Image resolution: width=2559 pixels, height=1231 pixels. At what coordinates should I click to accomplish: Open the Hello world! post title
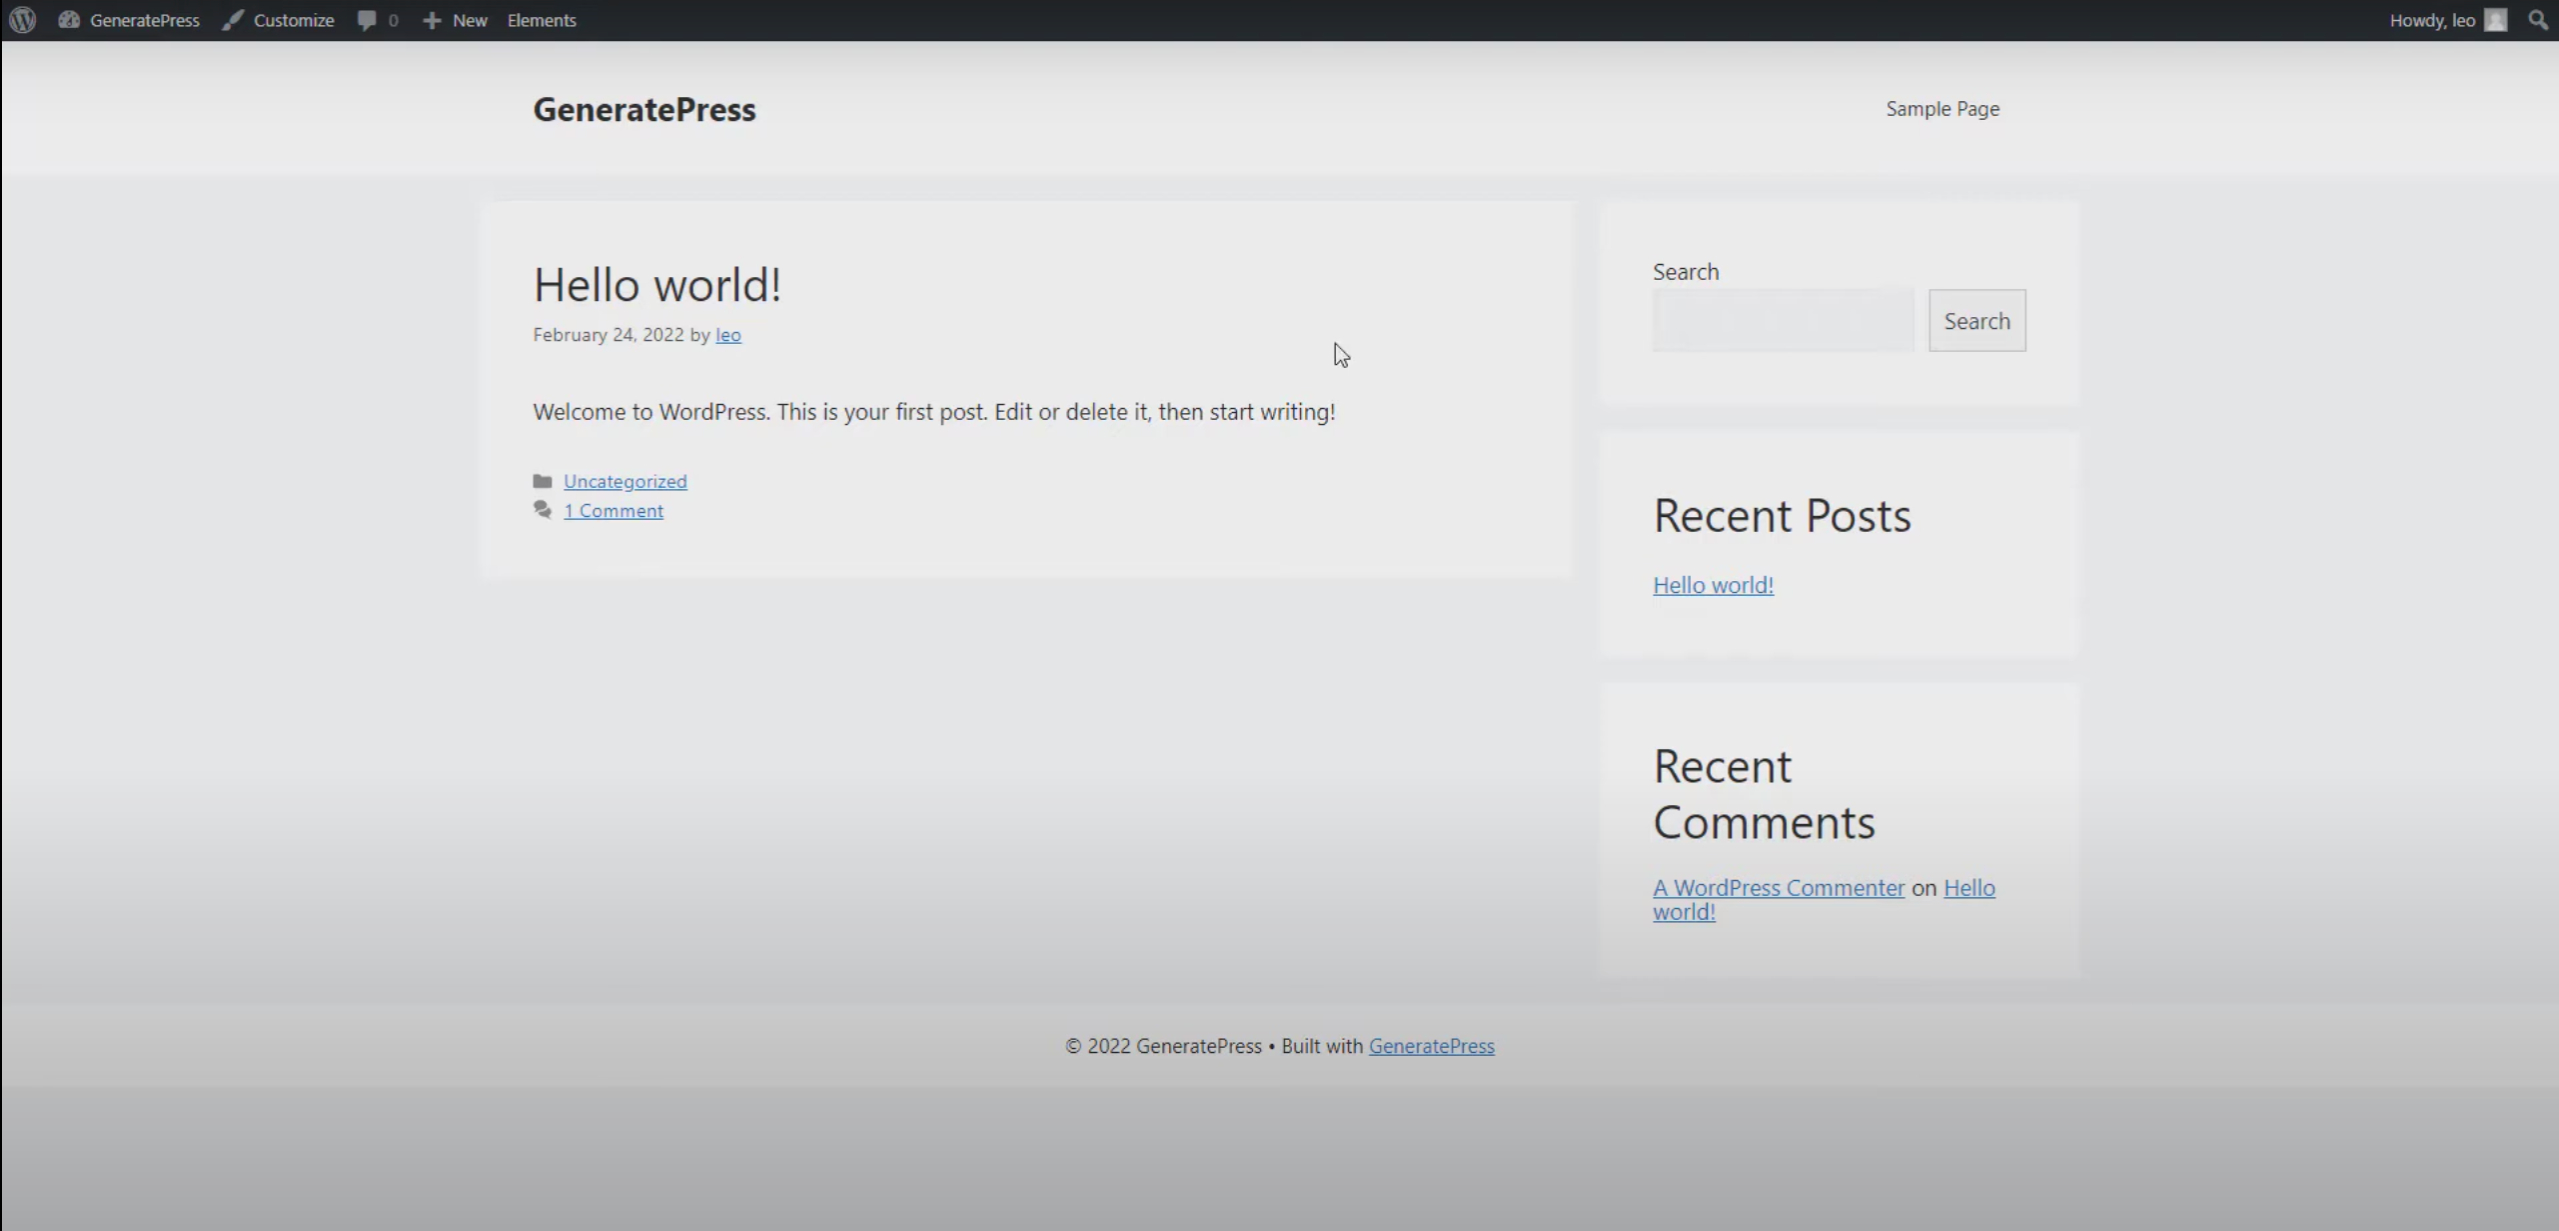(657, 285)
